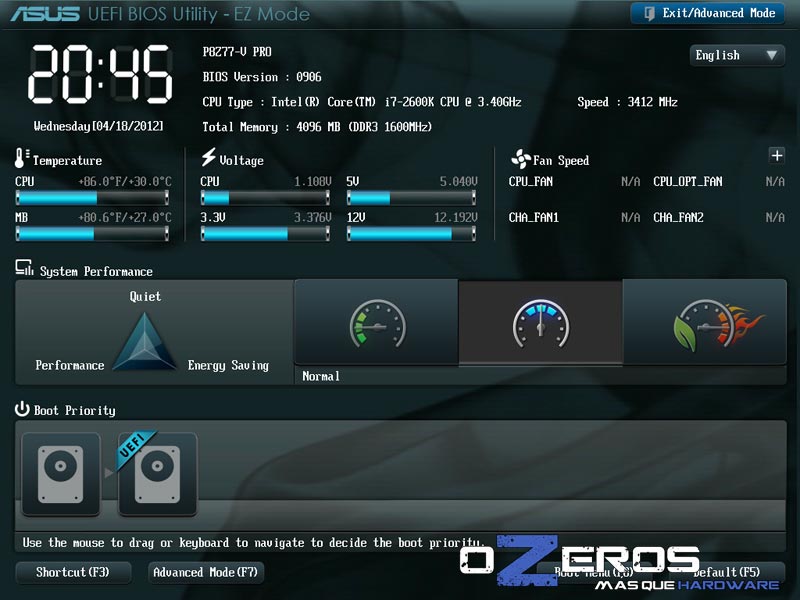
Task: Click the door icon in Exit/Advanced Mode button
Action: (x=649, y=13)
